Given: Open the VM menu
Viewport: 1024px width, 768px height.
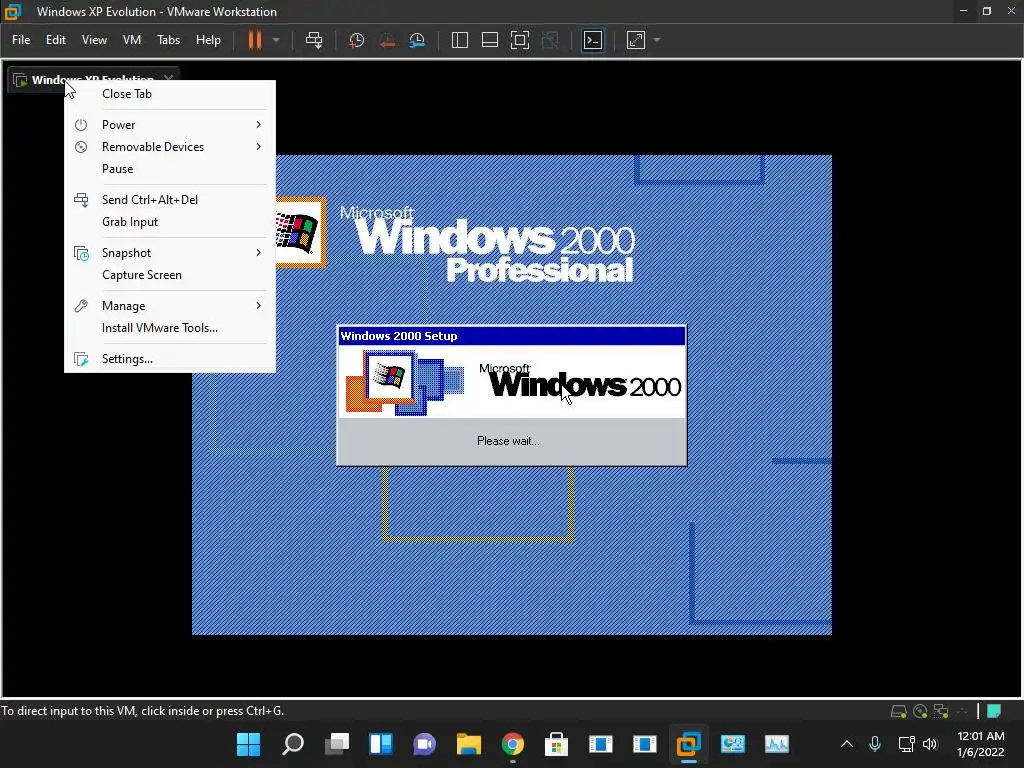Looking at the screenshot, I should click(132, 40).
